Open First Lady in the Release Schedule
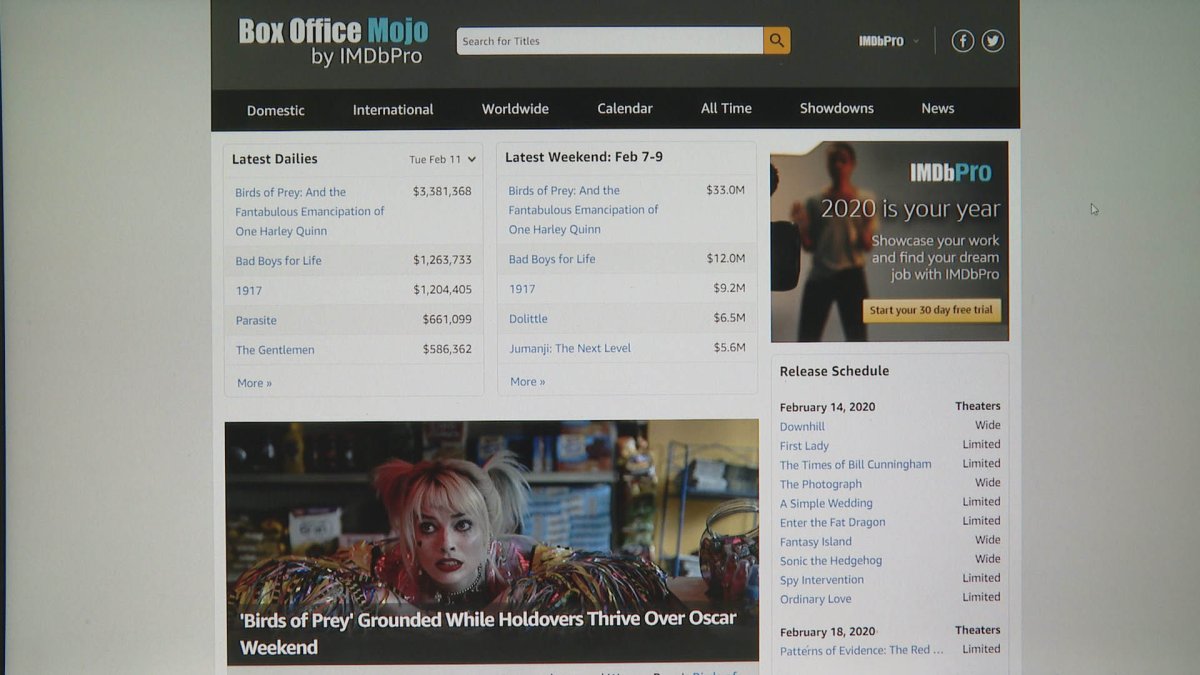Screen dimensions: 1200x675 pyautogui.click(x=804, y=446)
